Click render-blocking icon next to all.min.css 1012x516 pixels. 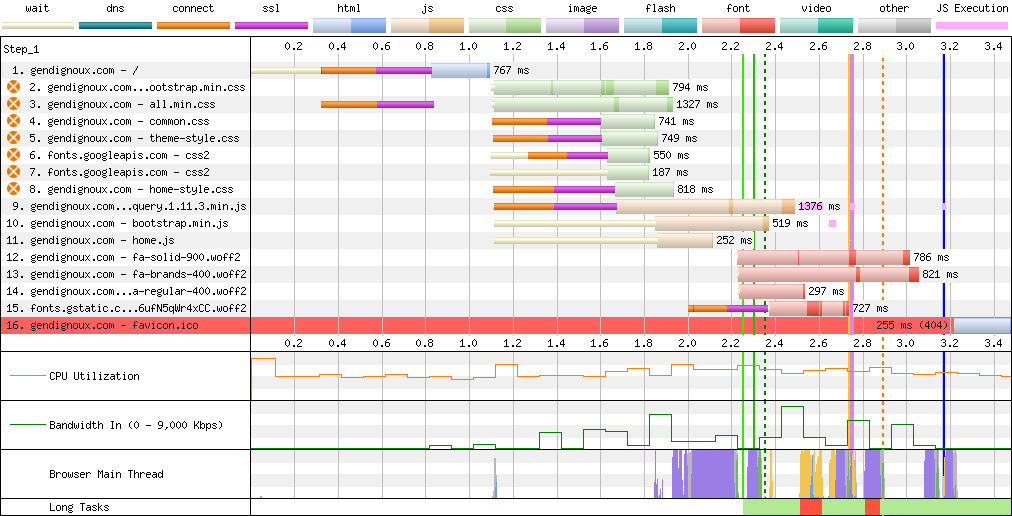pos(13,104)
